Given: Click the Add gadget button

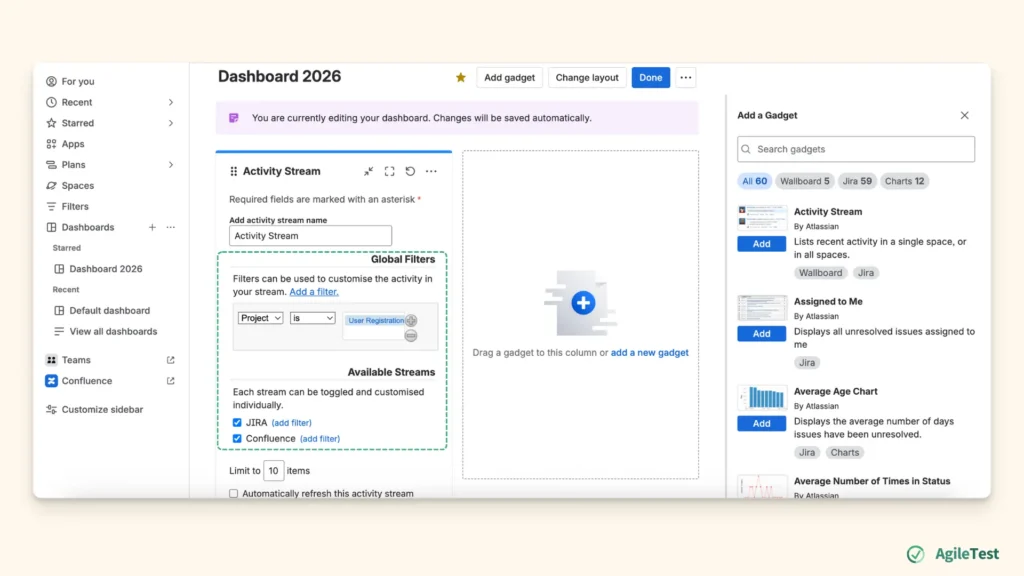Looking at the screenshot, I should pos(509,78).
